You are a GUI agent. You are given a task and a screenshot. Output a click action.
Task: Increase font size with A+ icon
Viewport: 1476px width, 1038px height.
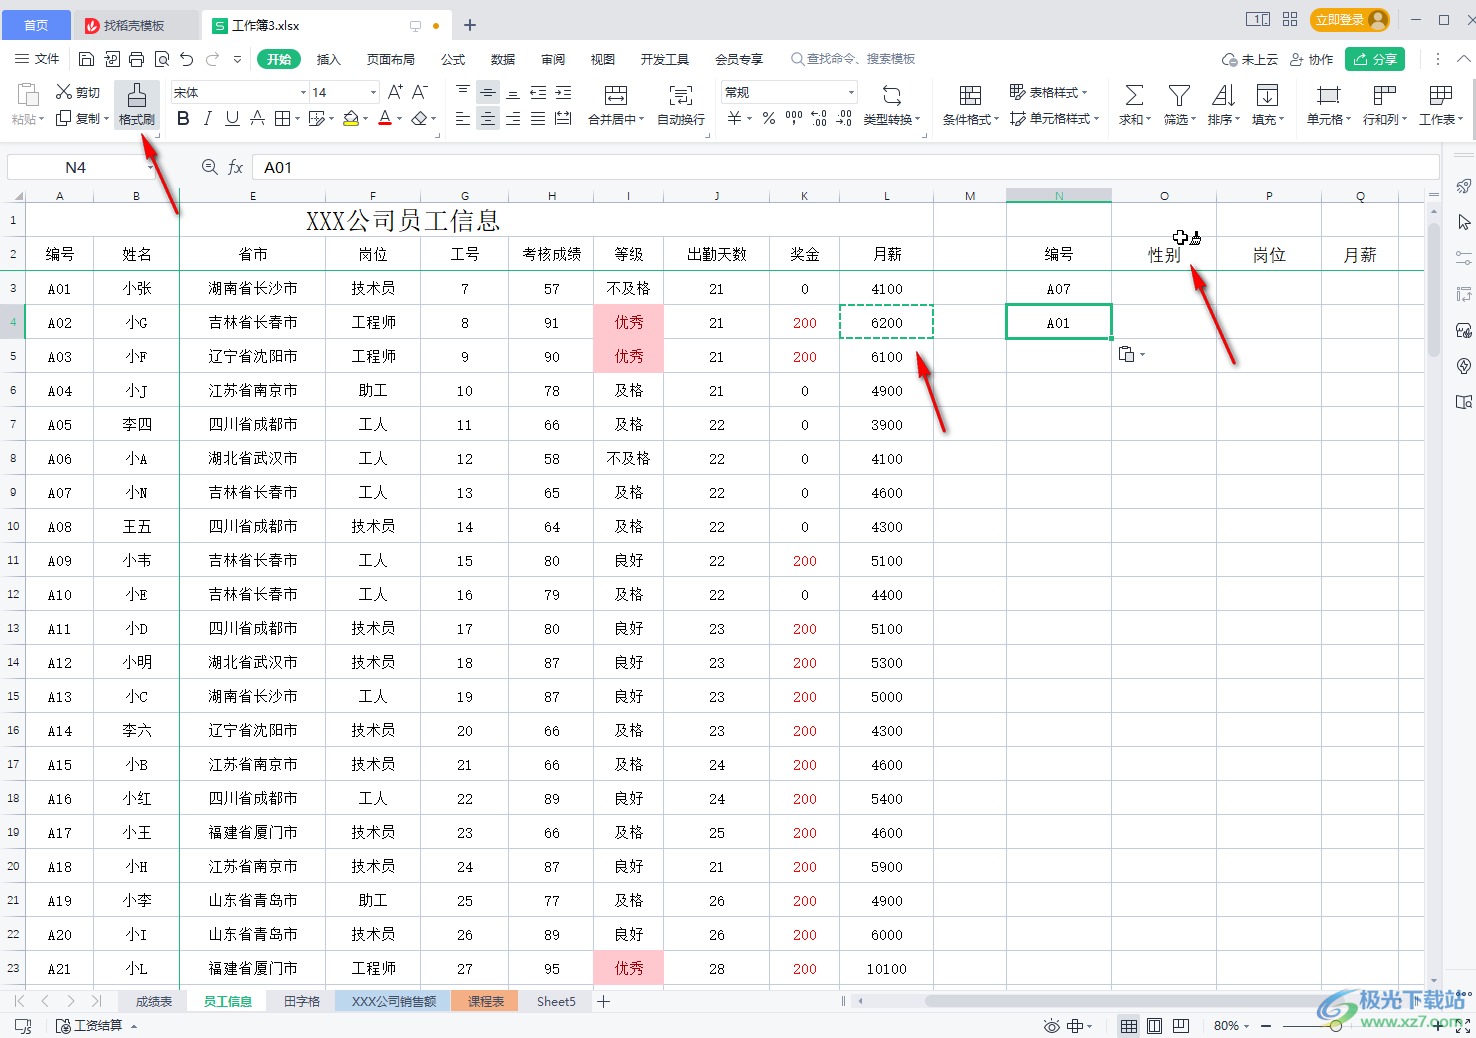point(395,92)
